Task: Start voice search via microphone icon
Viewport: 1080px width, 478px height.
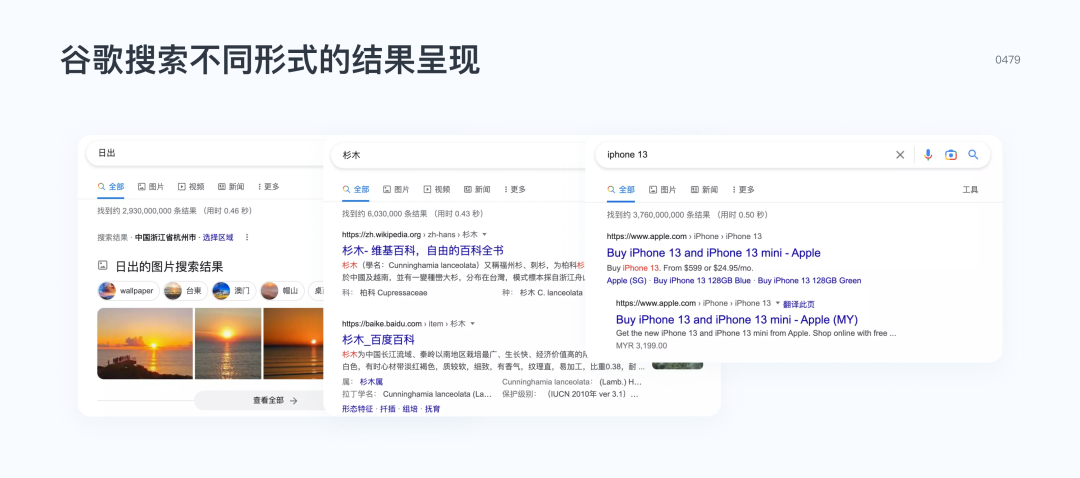Action: point(928,155)
